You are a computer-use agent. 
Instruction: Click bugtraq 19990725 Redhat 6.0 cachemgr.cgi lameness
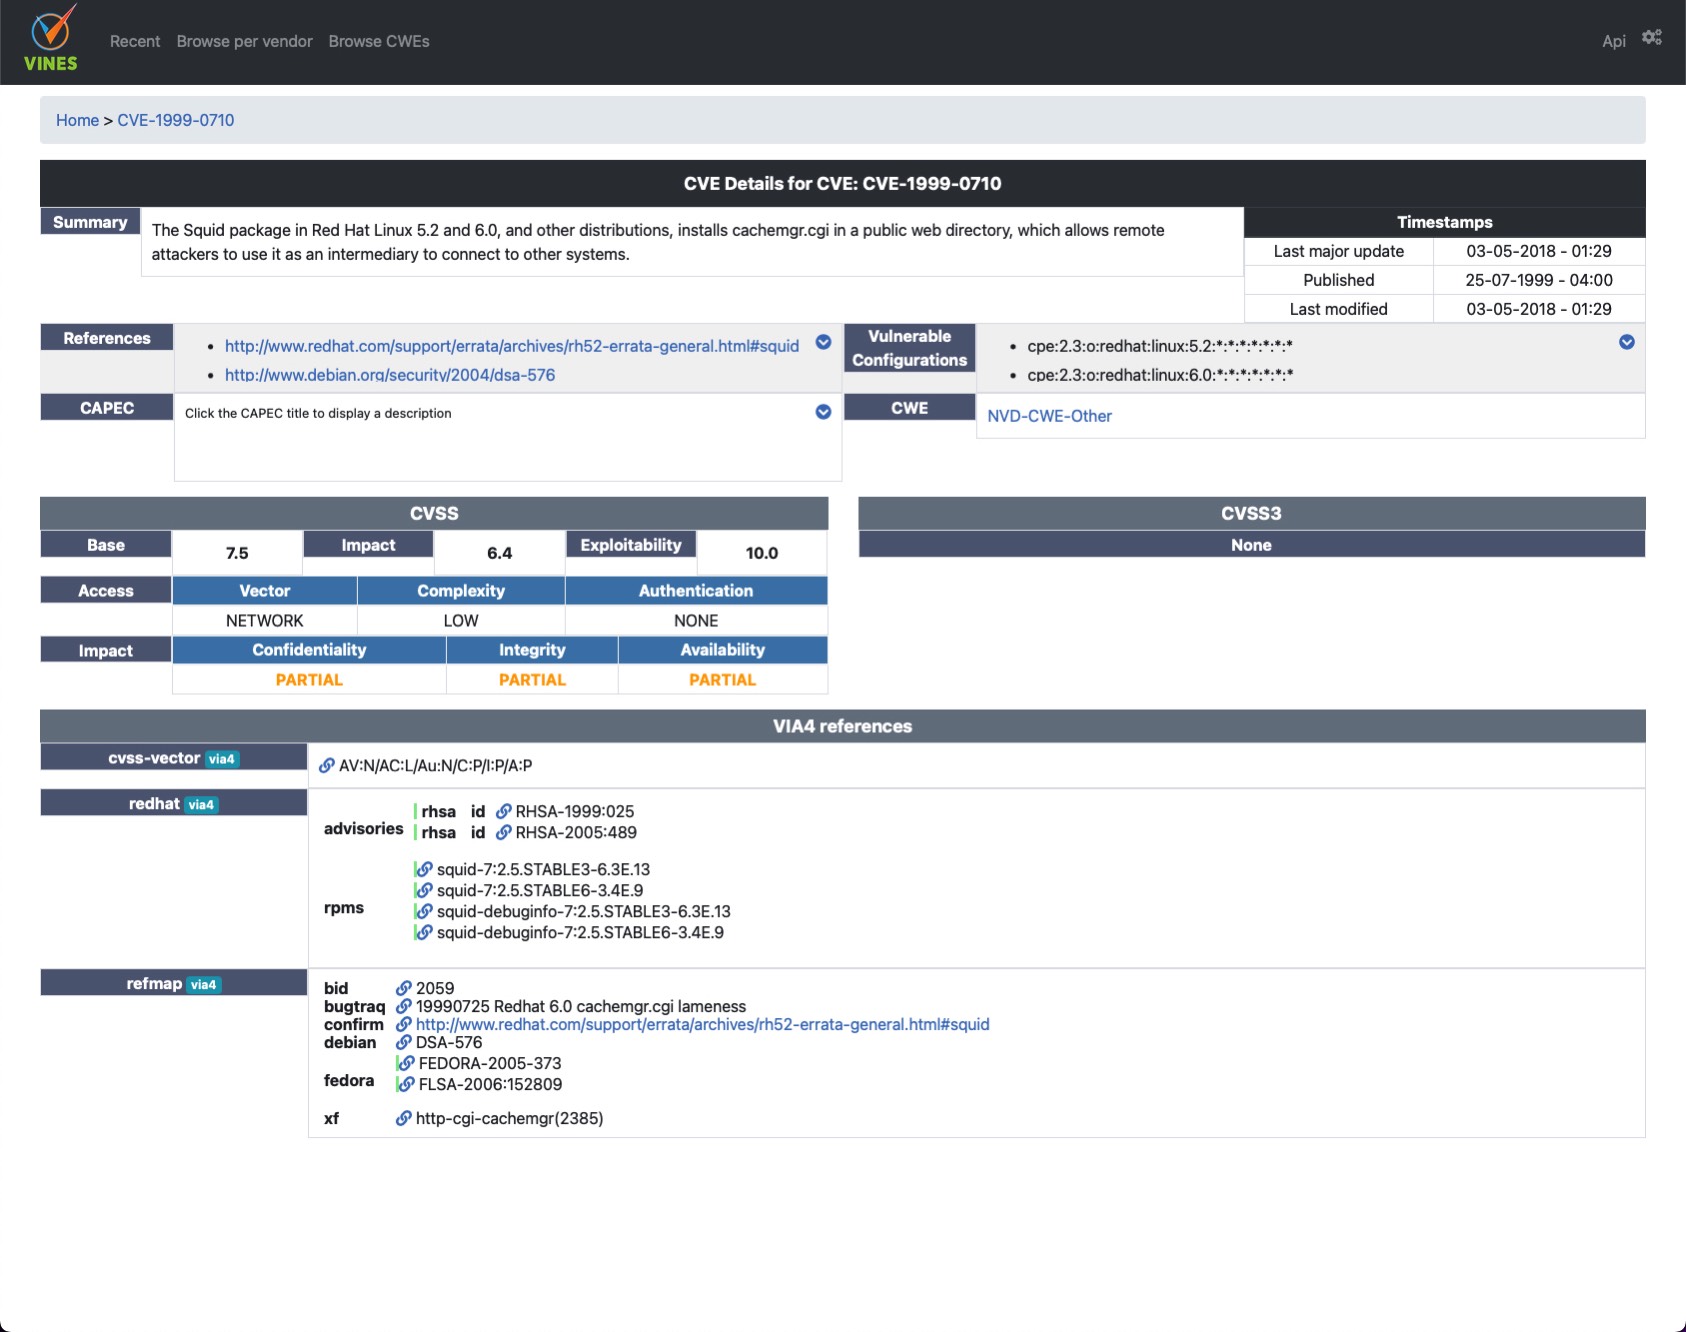coord(581,1006)
